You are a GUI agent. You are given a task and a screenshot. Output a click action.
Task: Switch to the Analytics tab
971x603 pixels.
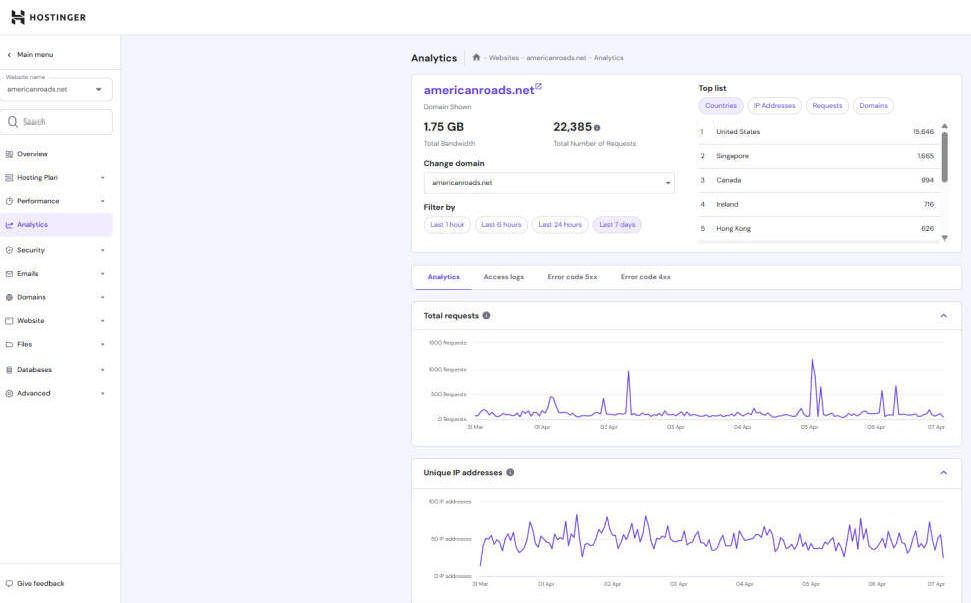[443, 277]
